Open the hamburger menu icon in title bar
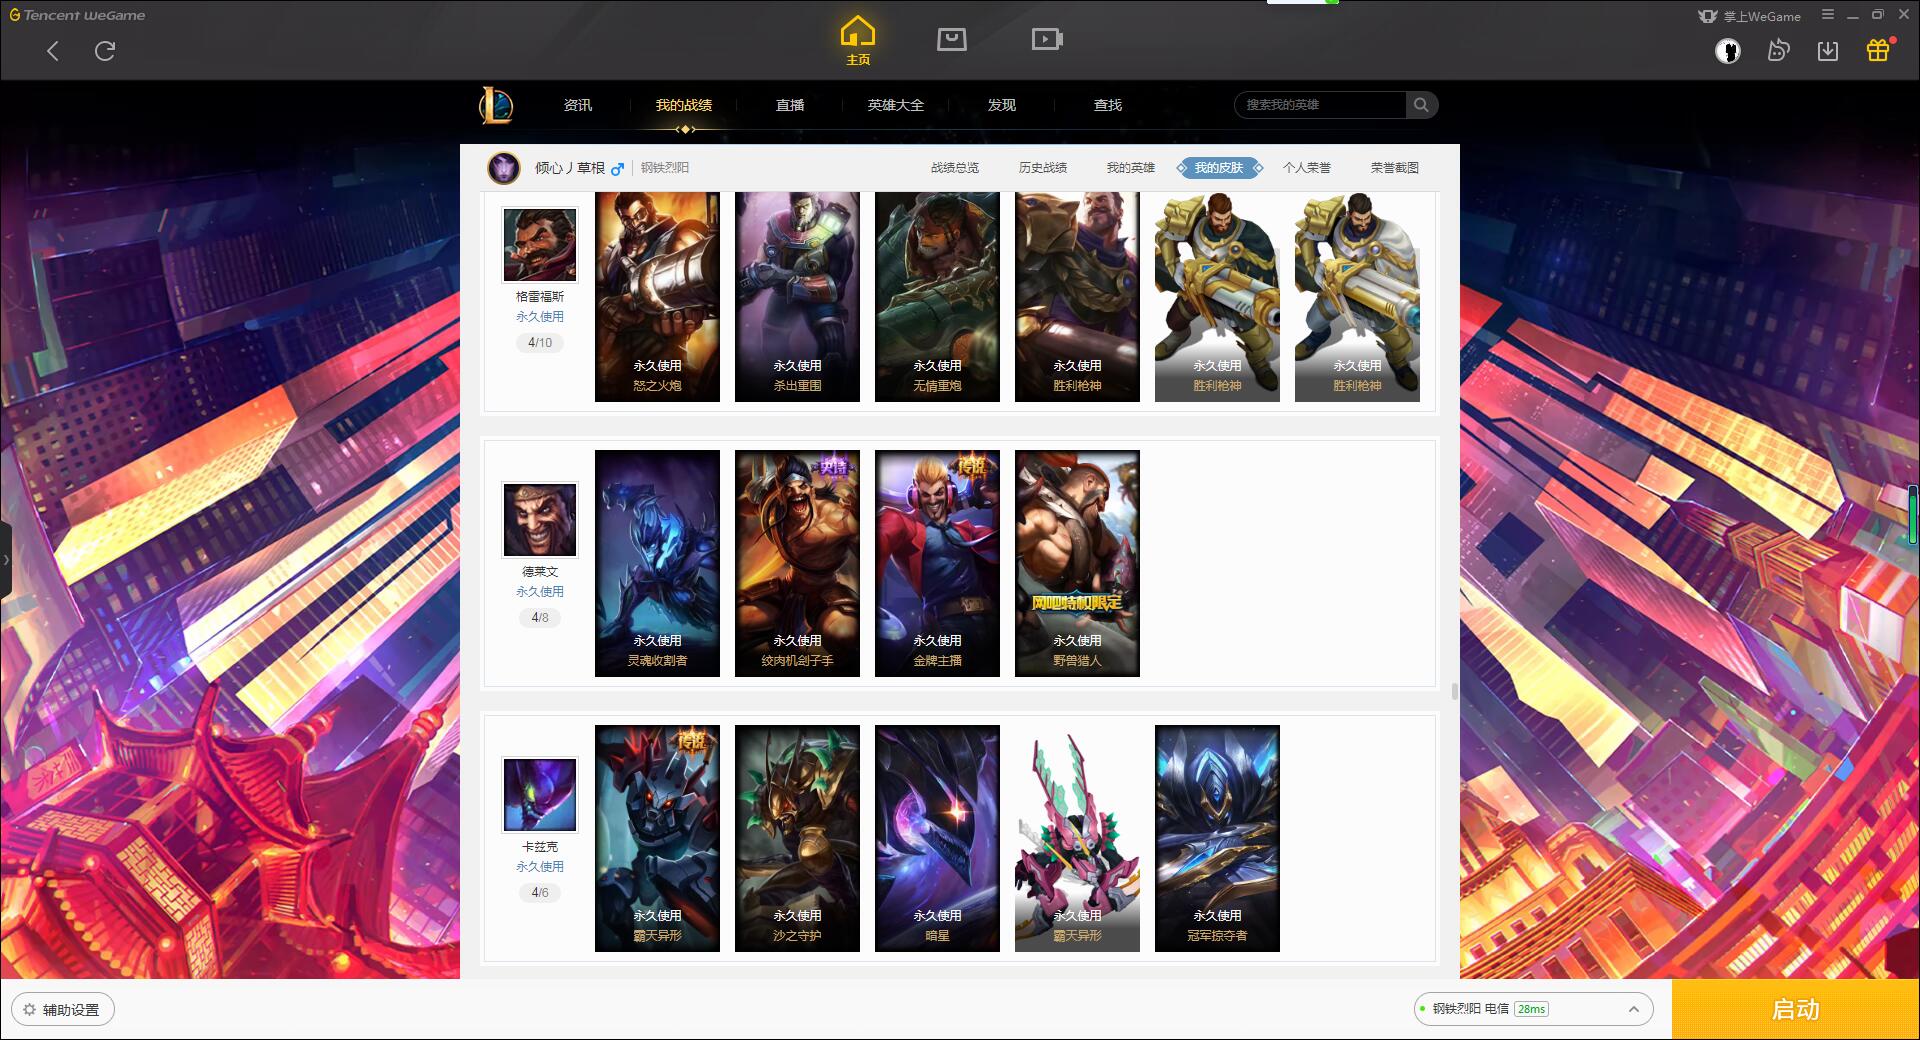This screenshot has width=1920, height=1040. point(1828,15)
